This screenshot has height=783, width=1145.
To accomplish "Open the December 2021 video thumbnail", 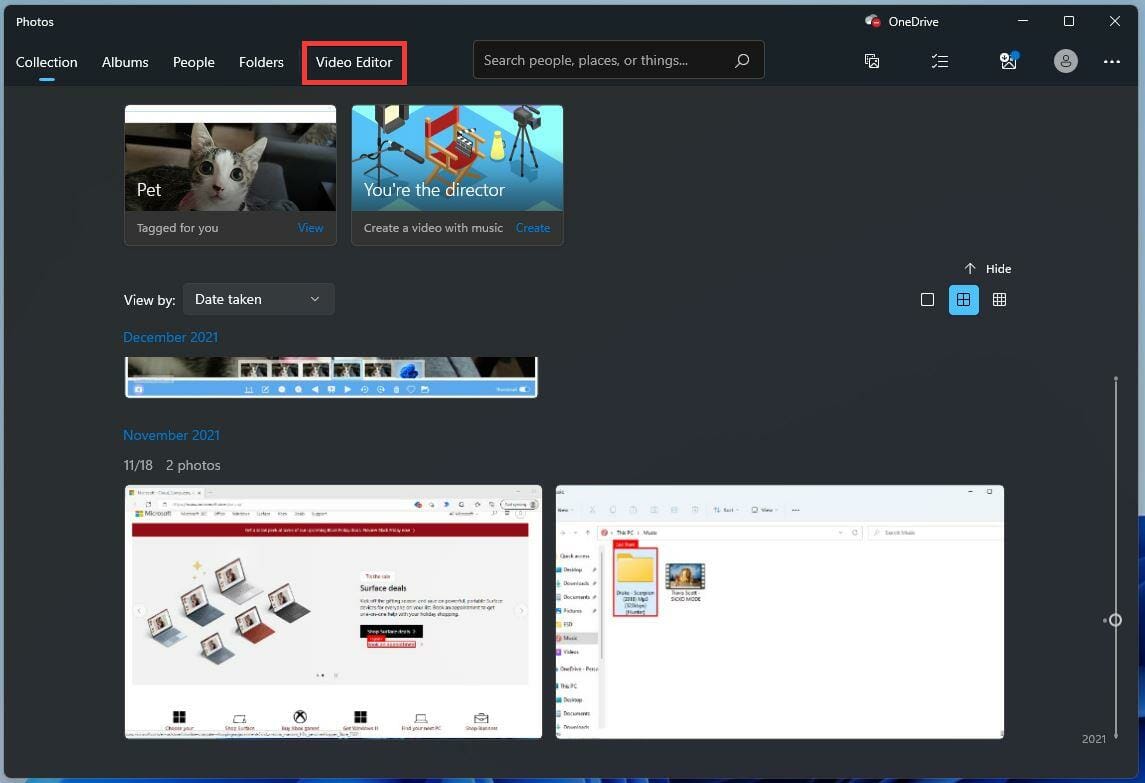I will pyautogui.click(x=331, y=377).
